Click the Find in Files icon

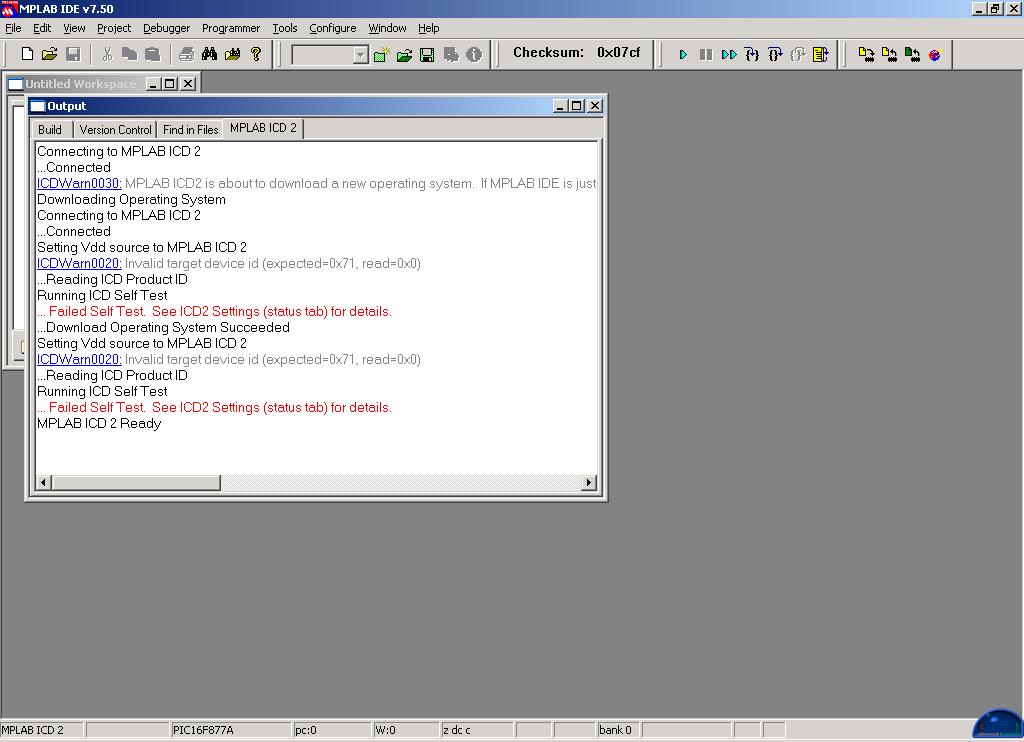pyautogui.click(x=232, y=54)
